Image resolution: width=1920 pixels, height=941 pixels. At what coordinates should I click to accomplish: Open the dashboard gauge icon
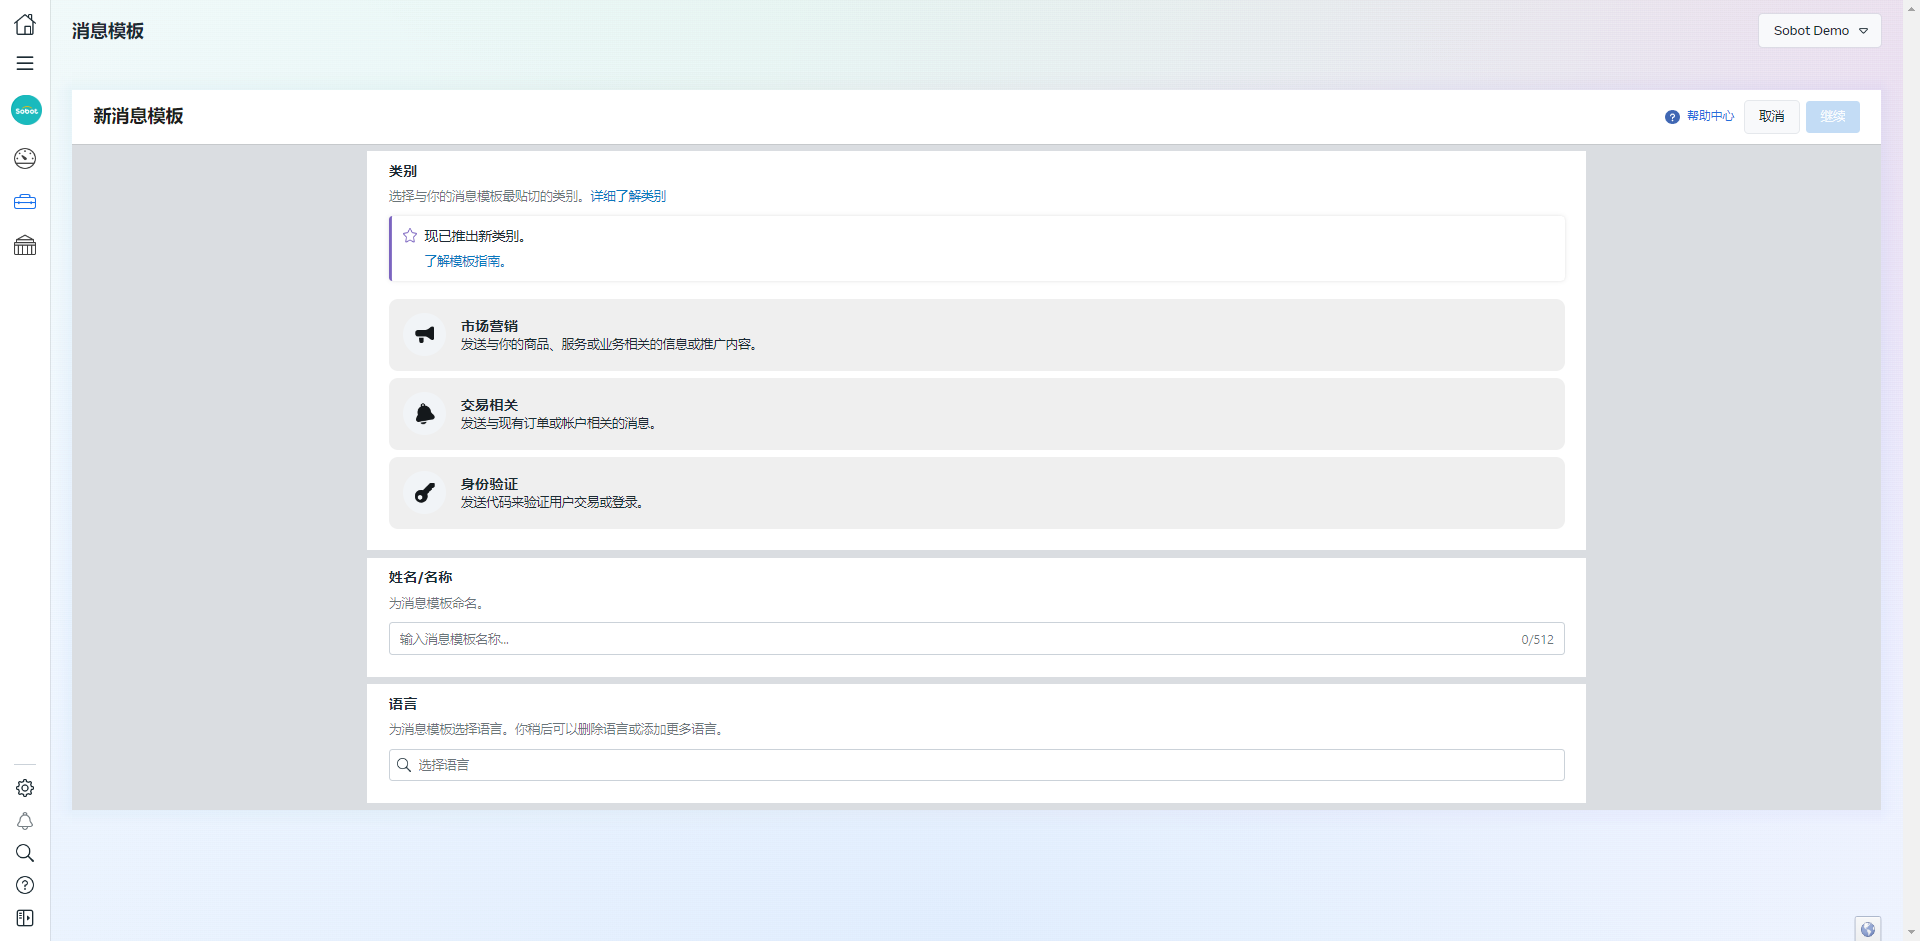point(25,158)
